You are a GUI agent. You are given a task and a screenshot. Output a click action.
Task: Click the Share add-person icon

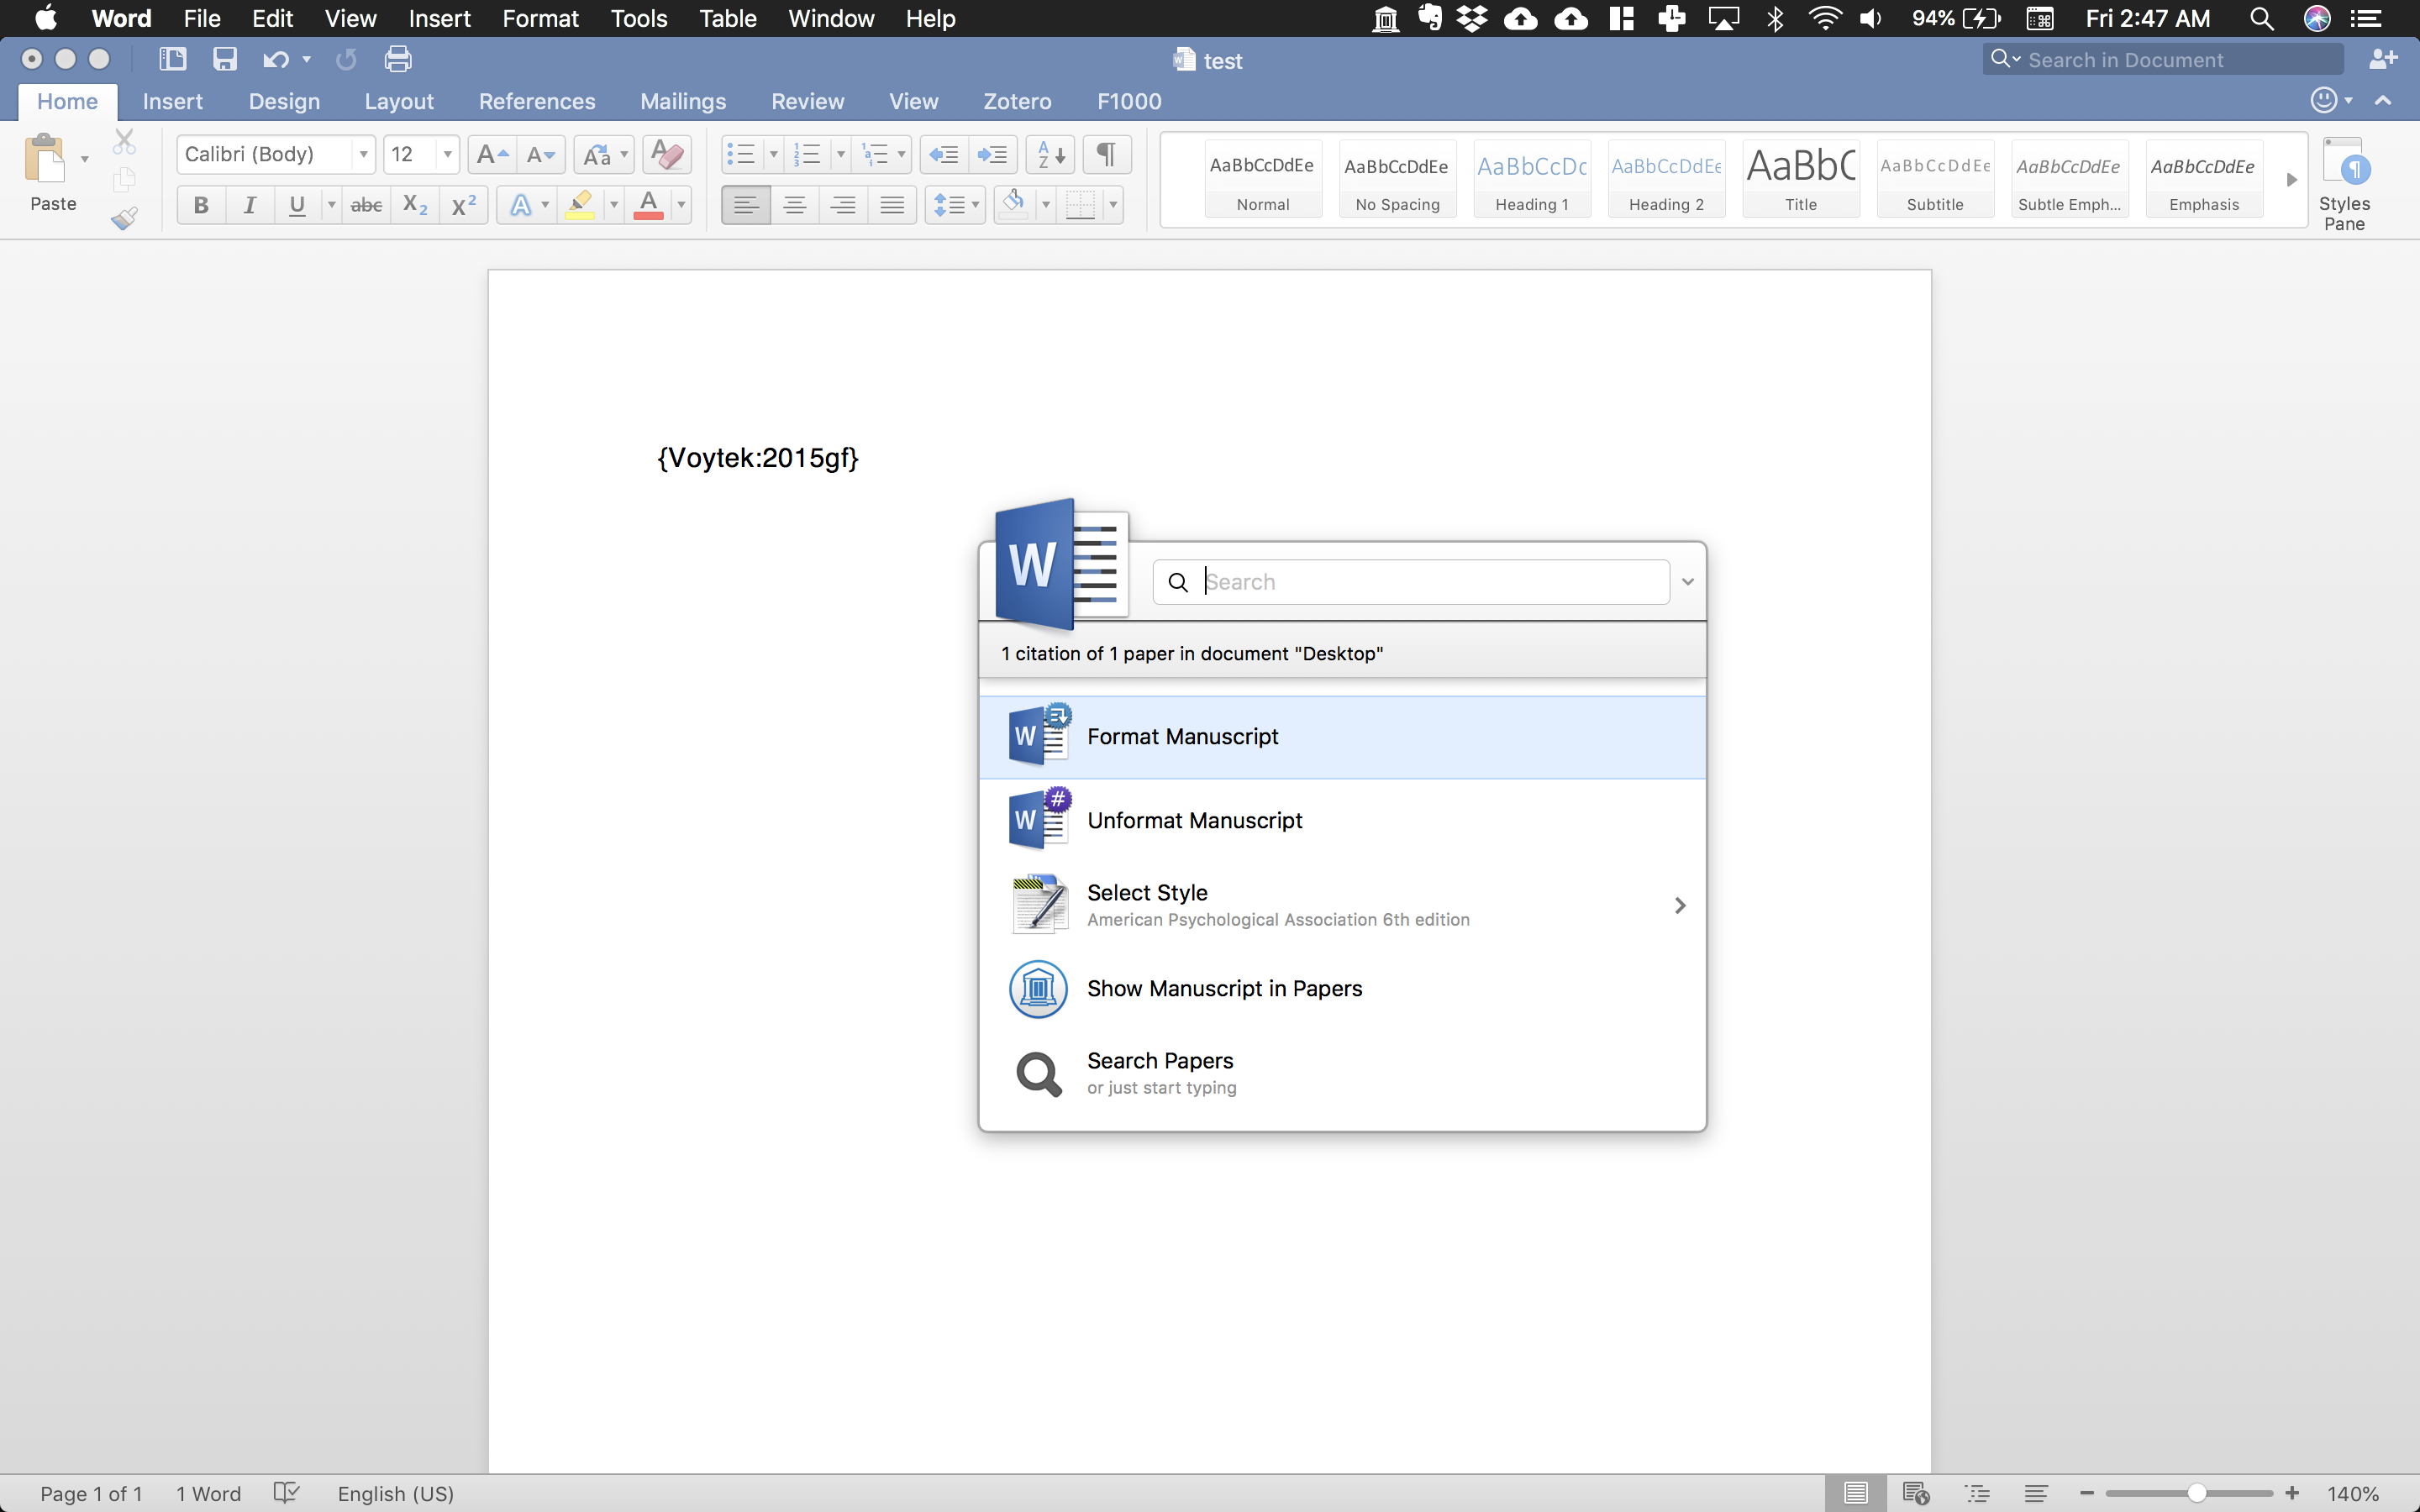[2383, 60]
